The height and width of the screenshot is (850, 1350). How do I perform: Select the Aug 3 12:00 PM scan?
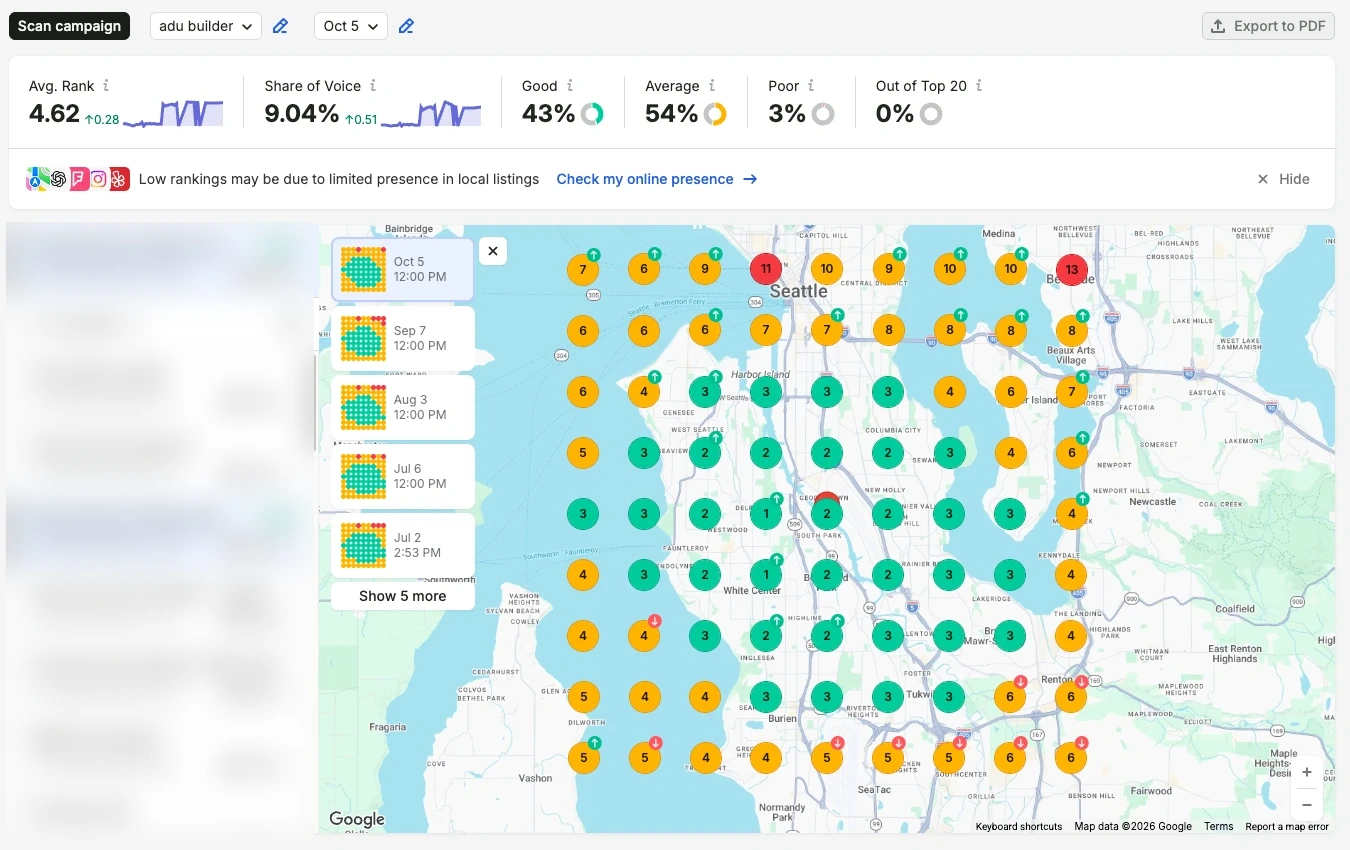403,407
